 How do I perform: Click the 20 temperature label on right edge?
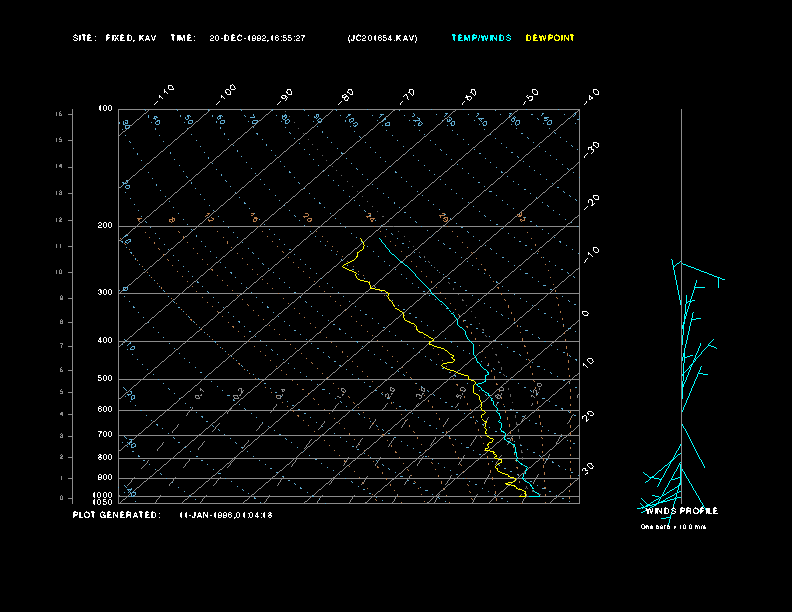coord(588,416)
